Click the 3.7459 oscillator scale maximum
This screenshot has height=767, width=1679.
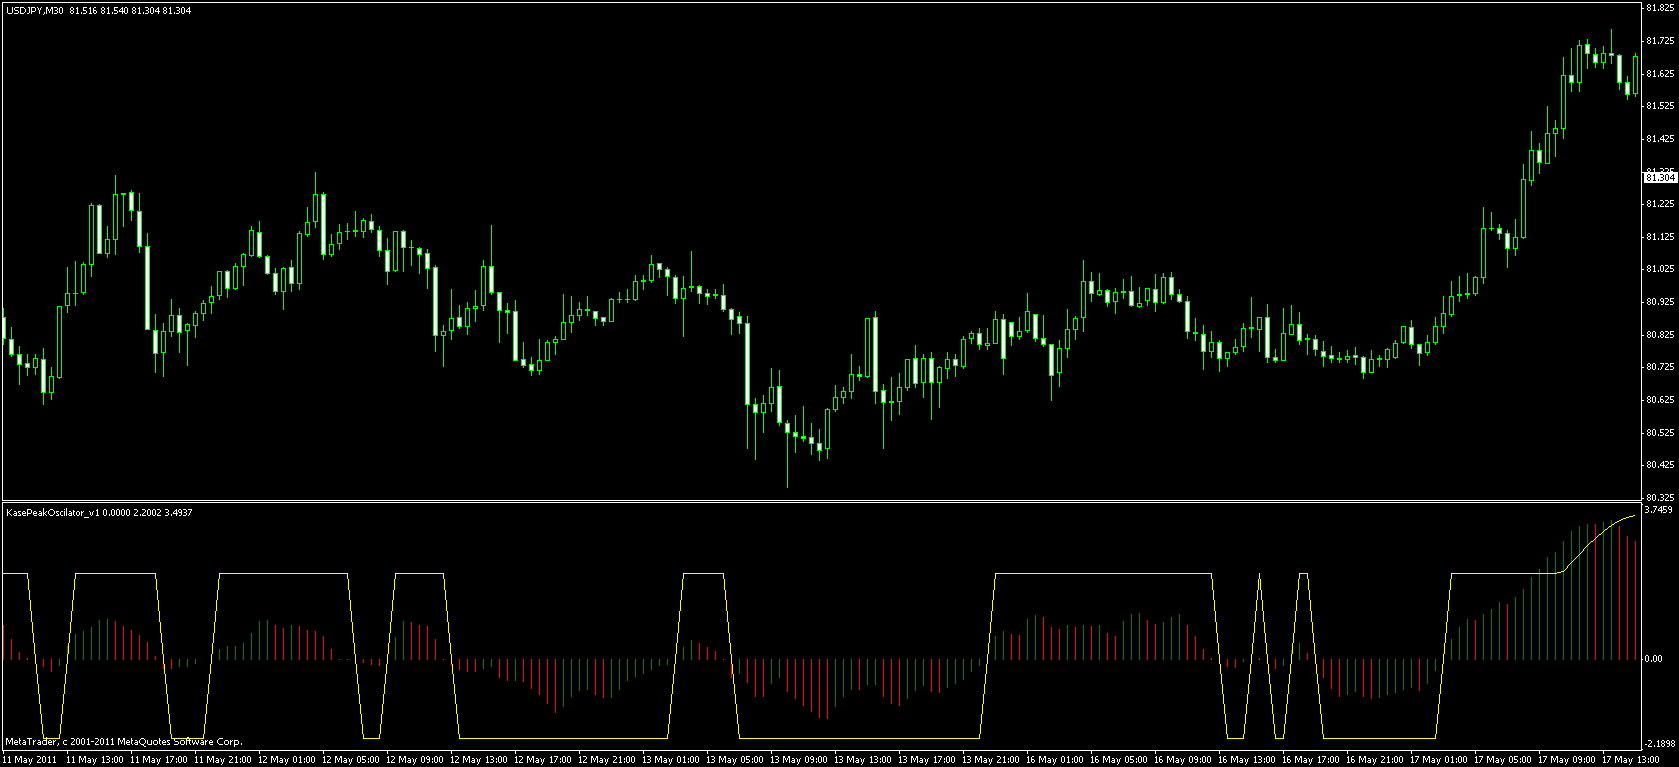[x=1659, y=510]
